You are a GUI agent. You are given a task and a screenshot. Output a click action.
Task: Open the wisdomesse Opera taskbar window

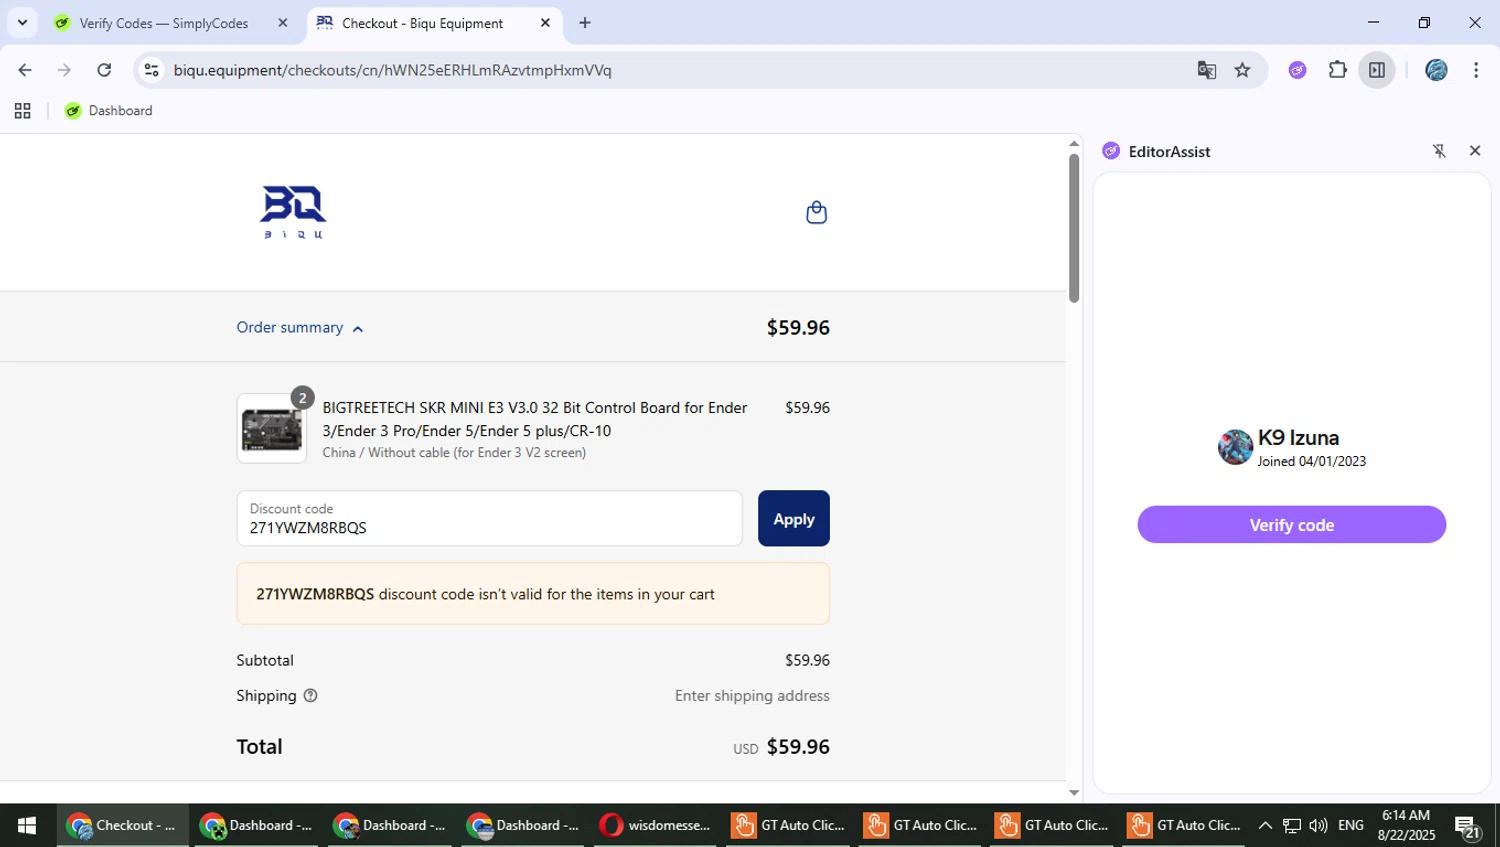tap(655, 825)
